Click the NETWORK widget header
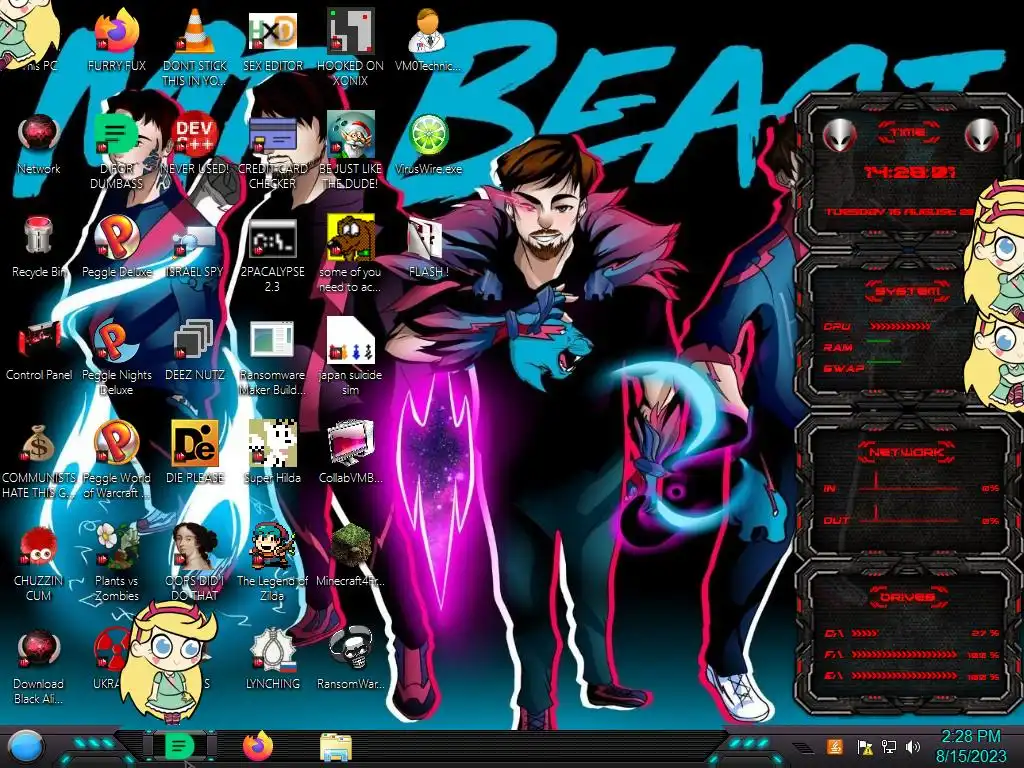The width and height of the screenshot is (1024, 768). (908, 452)
